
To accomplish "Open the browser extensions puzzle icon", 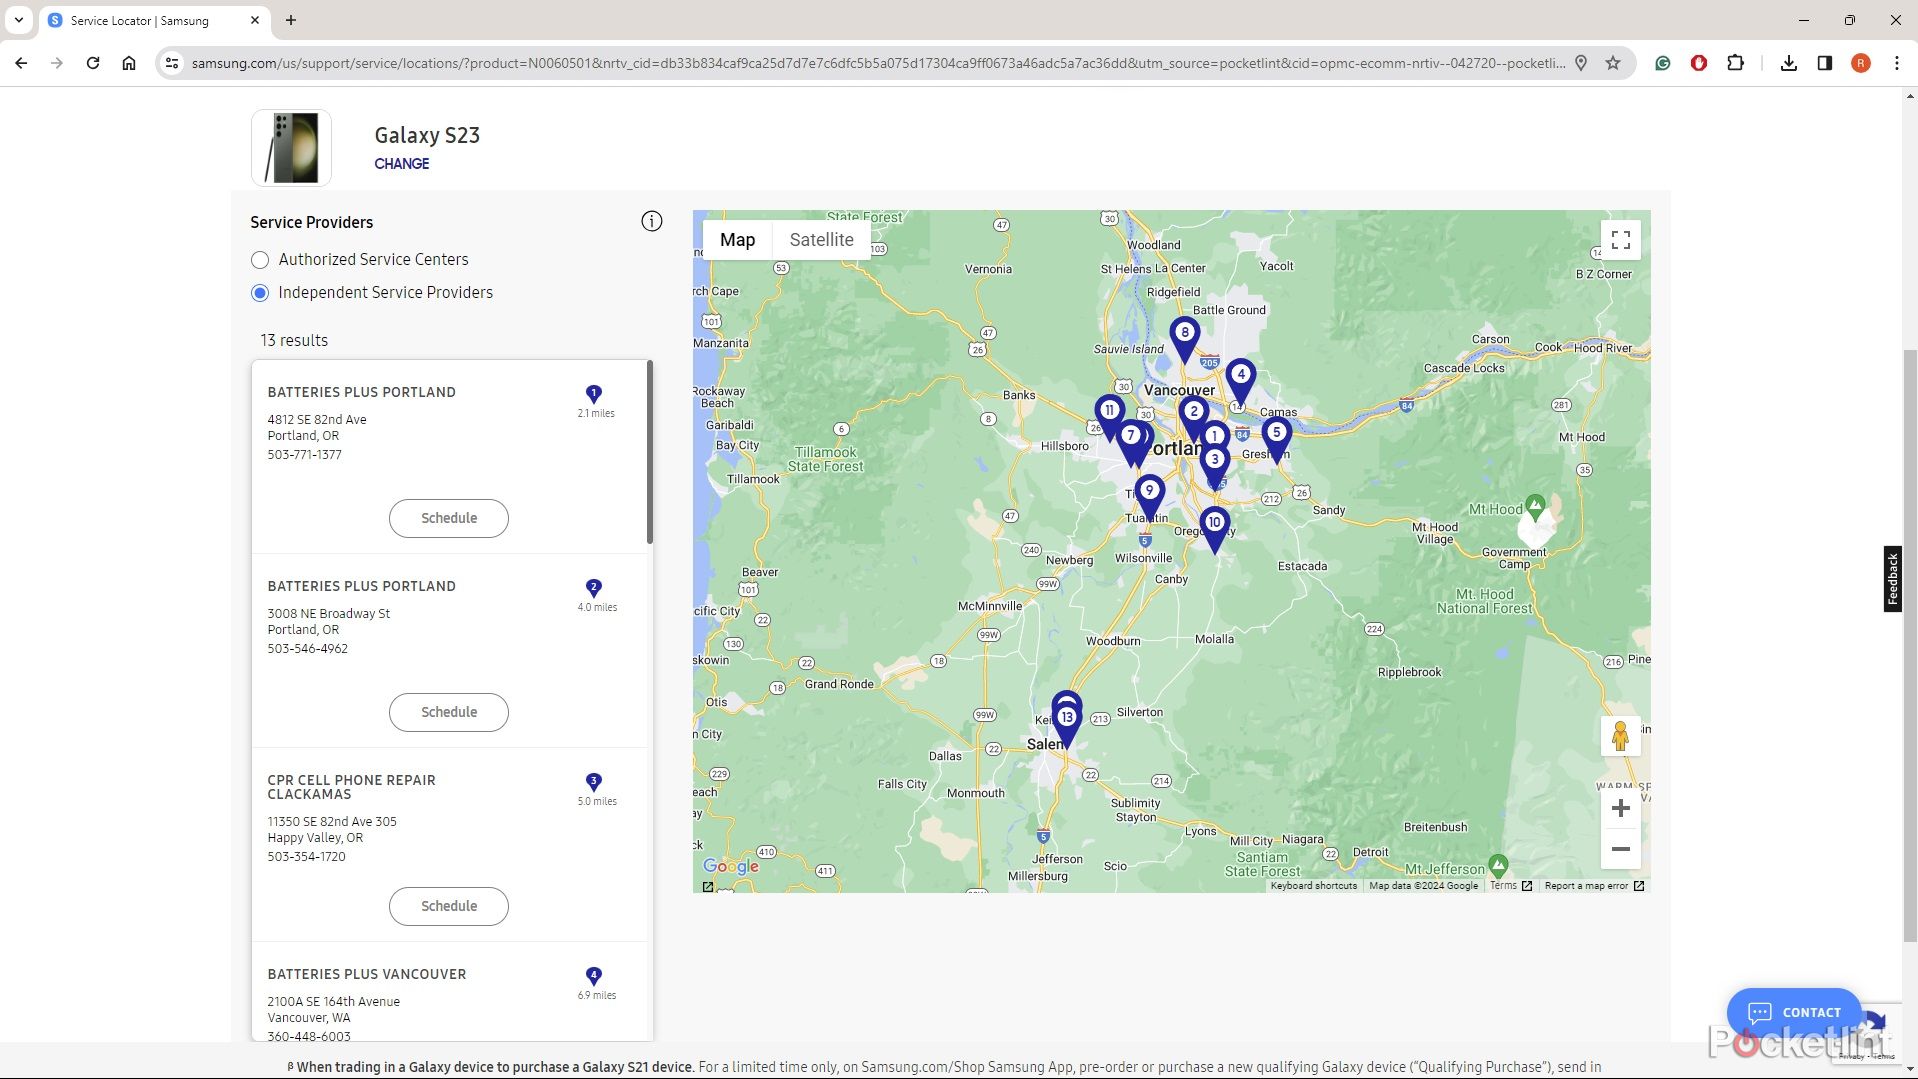I will (x=1735, y=63).
